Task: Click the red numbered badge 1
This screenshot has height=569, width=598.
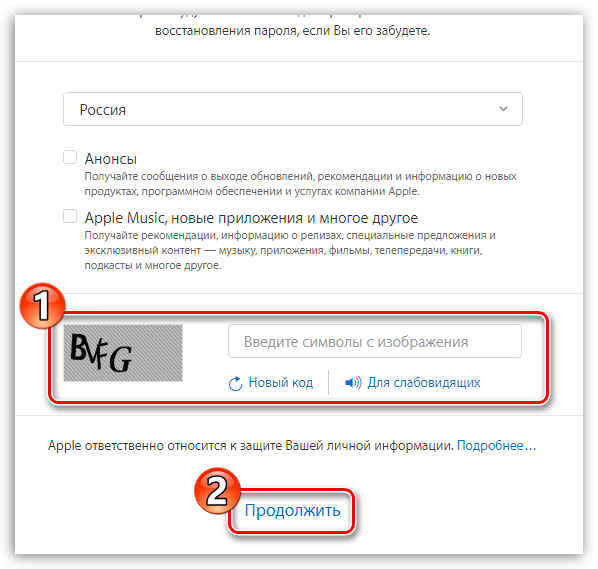Action: point(42,305)
